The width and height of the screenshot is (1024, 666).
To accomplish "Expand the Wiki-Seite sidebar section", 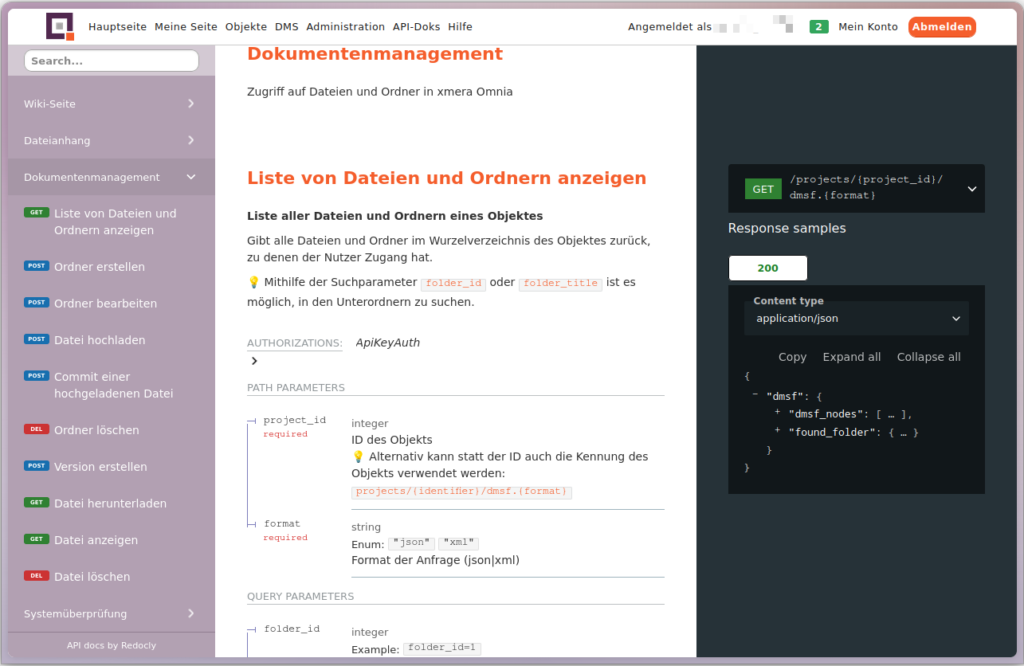I will pos(190,104).
